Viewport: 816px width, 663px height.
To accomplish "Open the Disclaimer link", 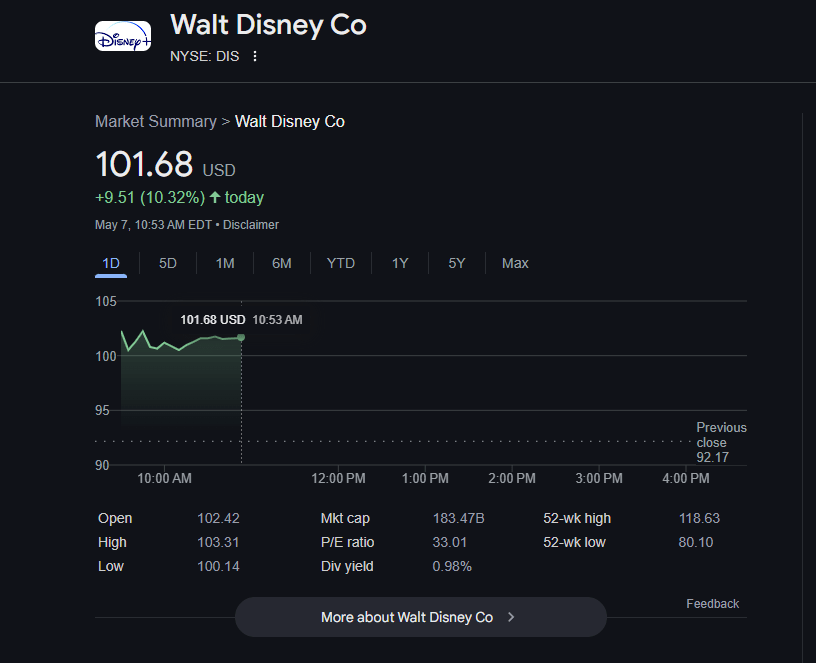I will 251,225.
